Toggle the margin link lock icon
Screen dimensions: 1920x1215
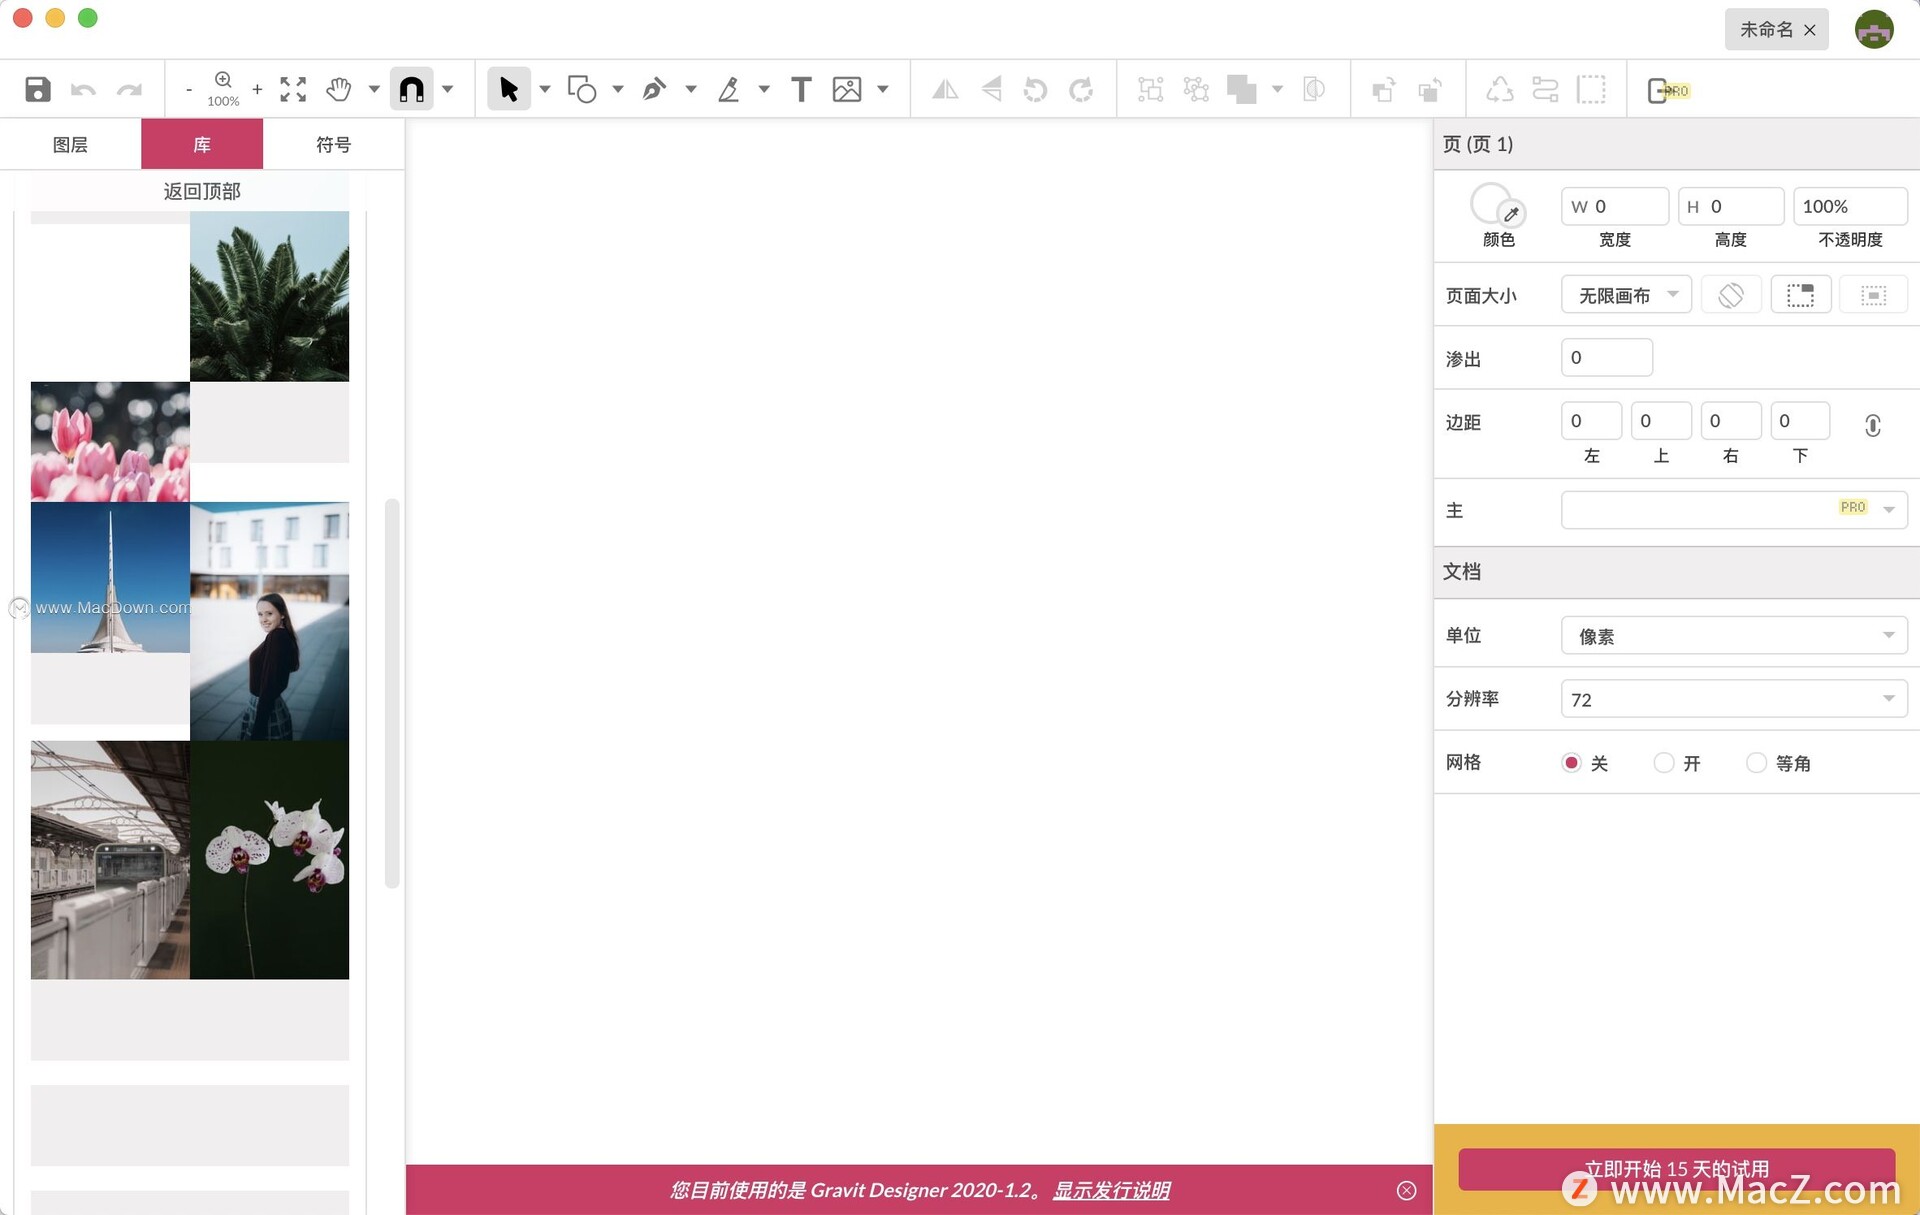(1873, 425)
